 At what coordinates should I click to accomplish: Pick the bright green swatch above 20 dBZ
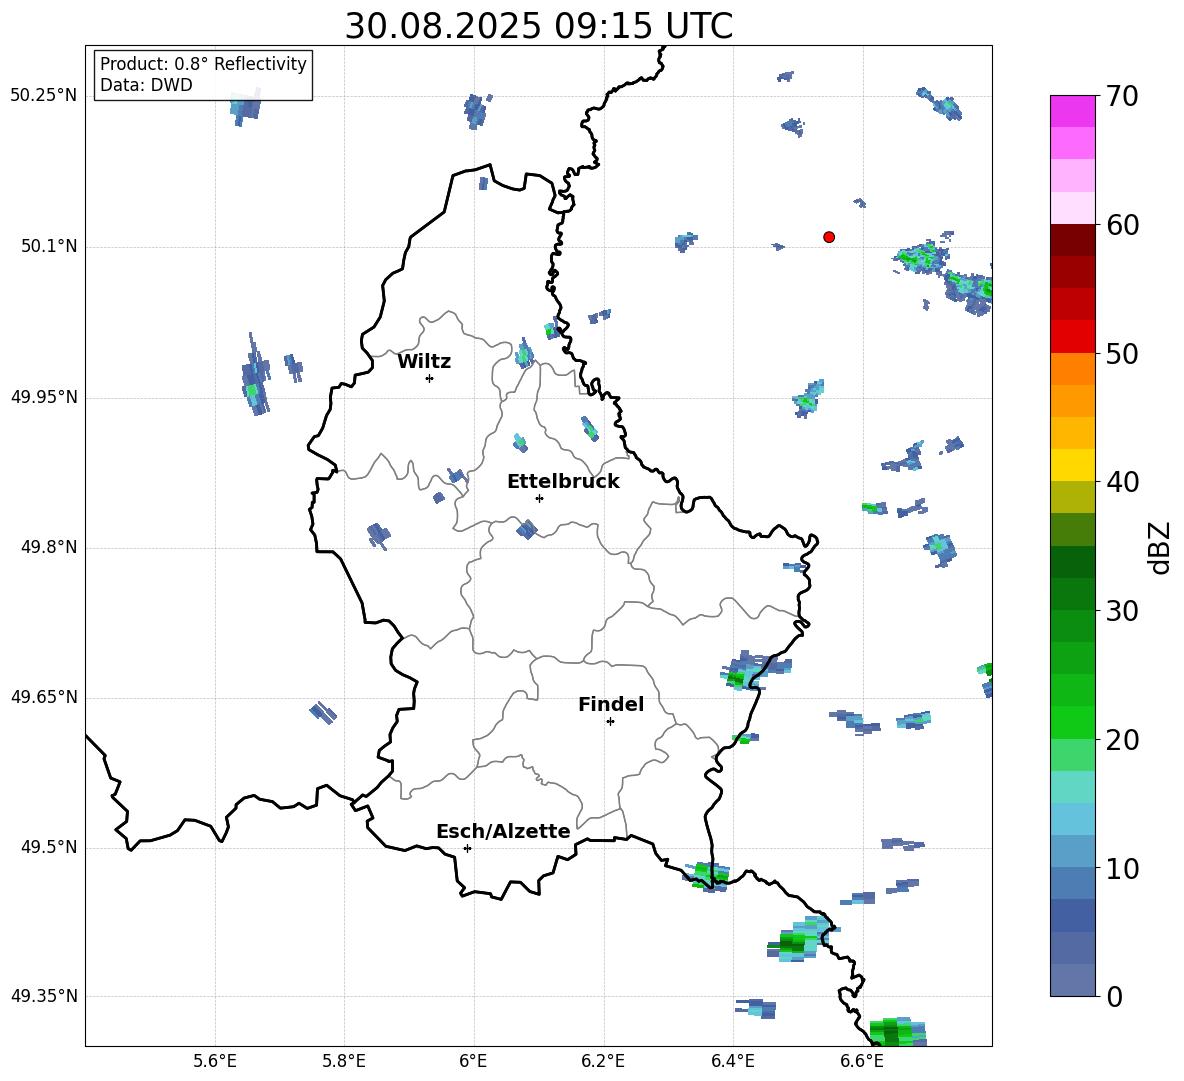(x=1073, y=722)
